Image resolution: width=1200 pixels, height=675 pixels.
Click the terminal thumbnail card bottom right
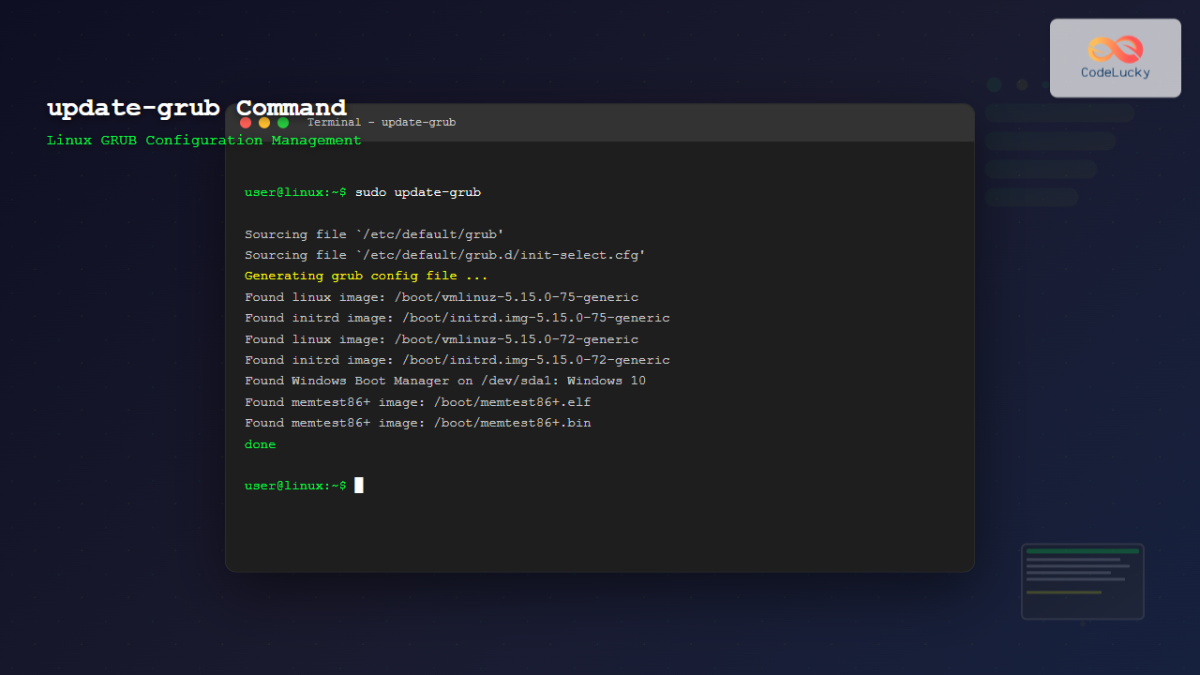(1082, 581)
